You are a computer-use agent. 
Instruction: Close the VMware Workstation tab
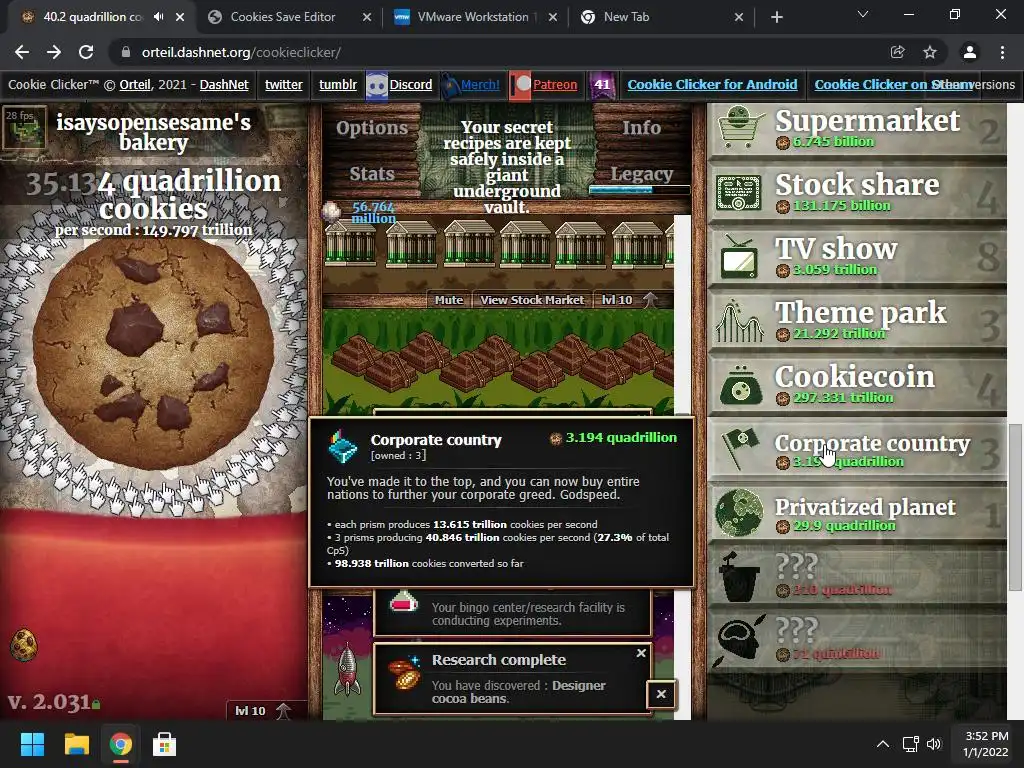point(553,17)
